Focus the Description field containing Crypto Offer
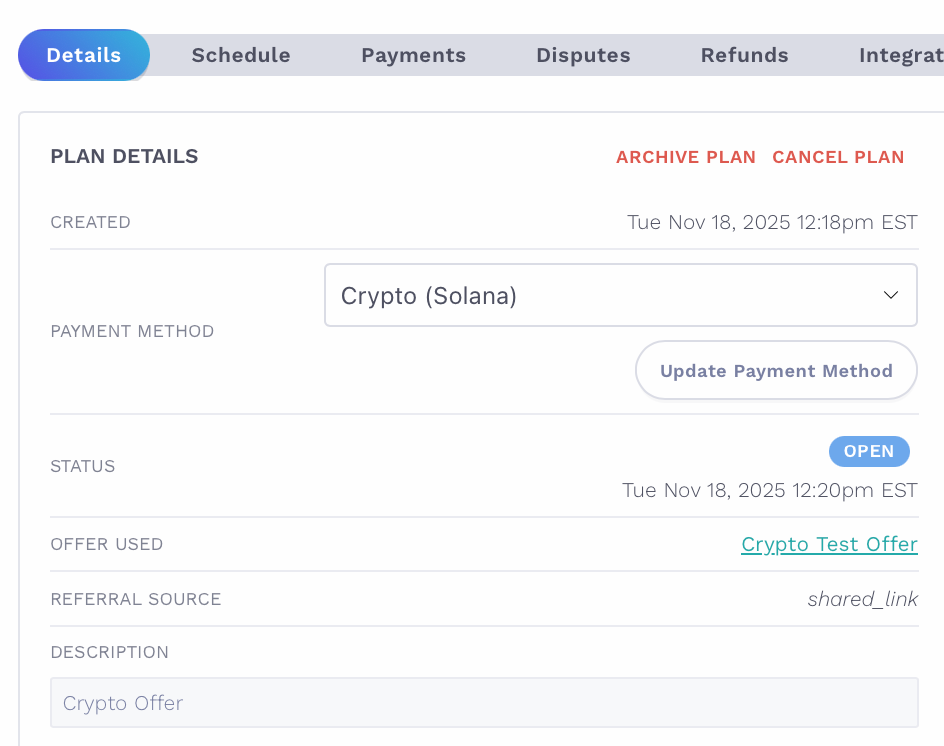 484,703
